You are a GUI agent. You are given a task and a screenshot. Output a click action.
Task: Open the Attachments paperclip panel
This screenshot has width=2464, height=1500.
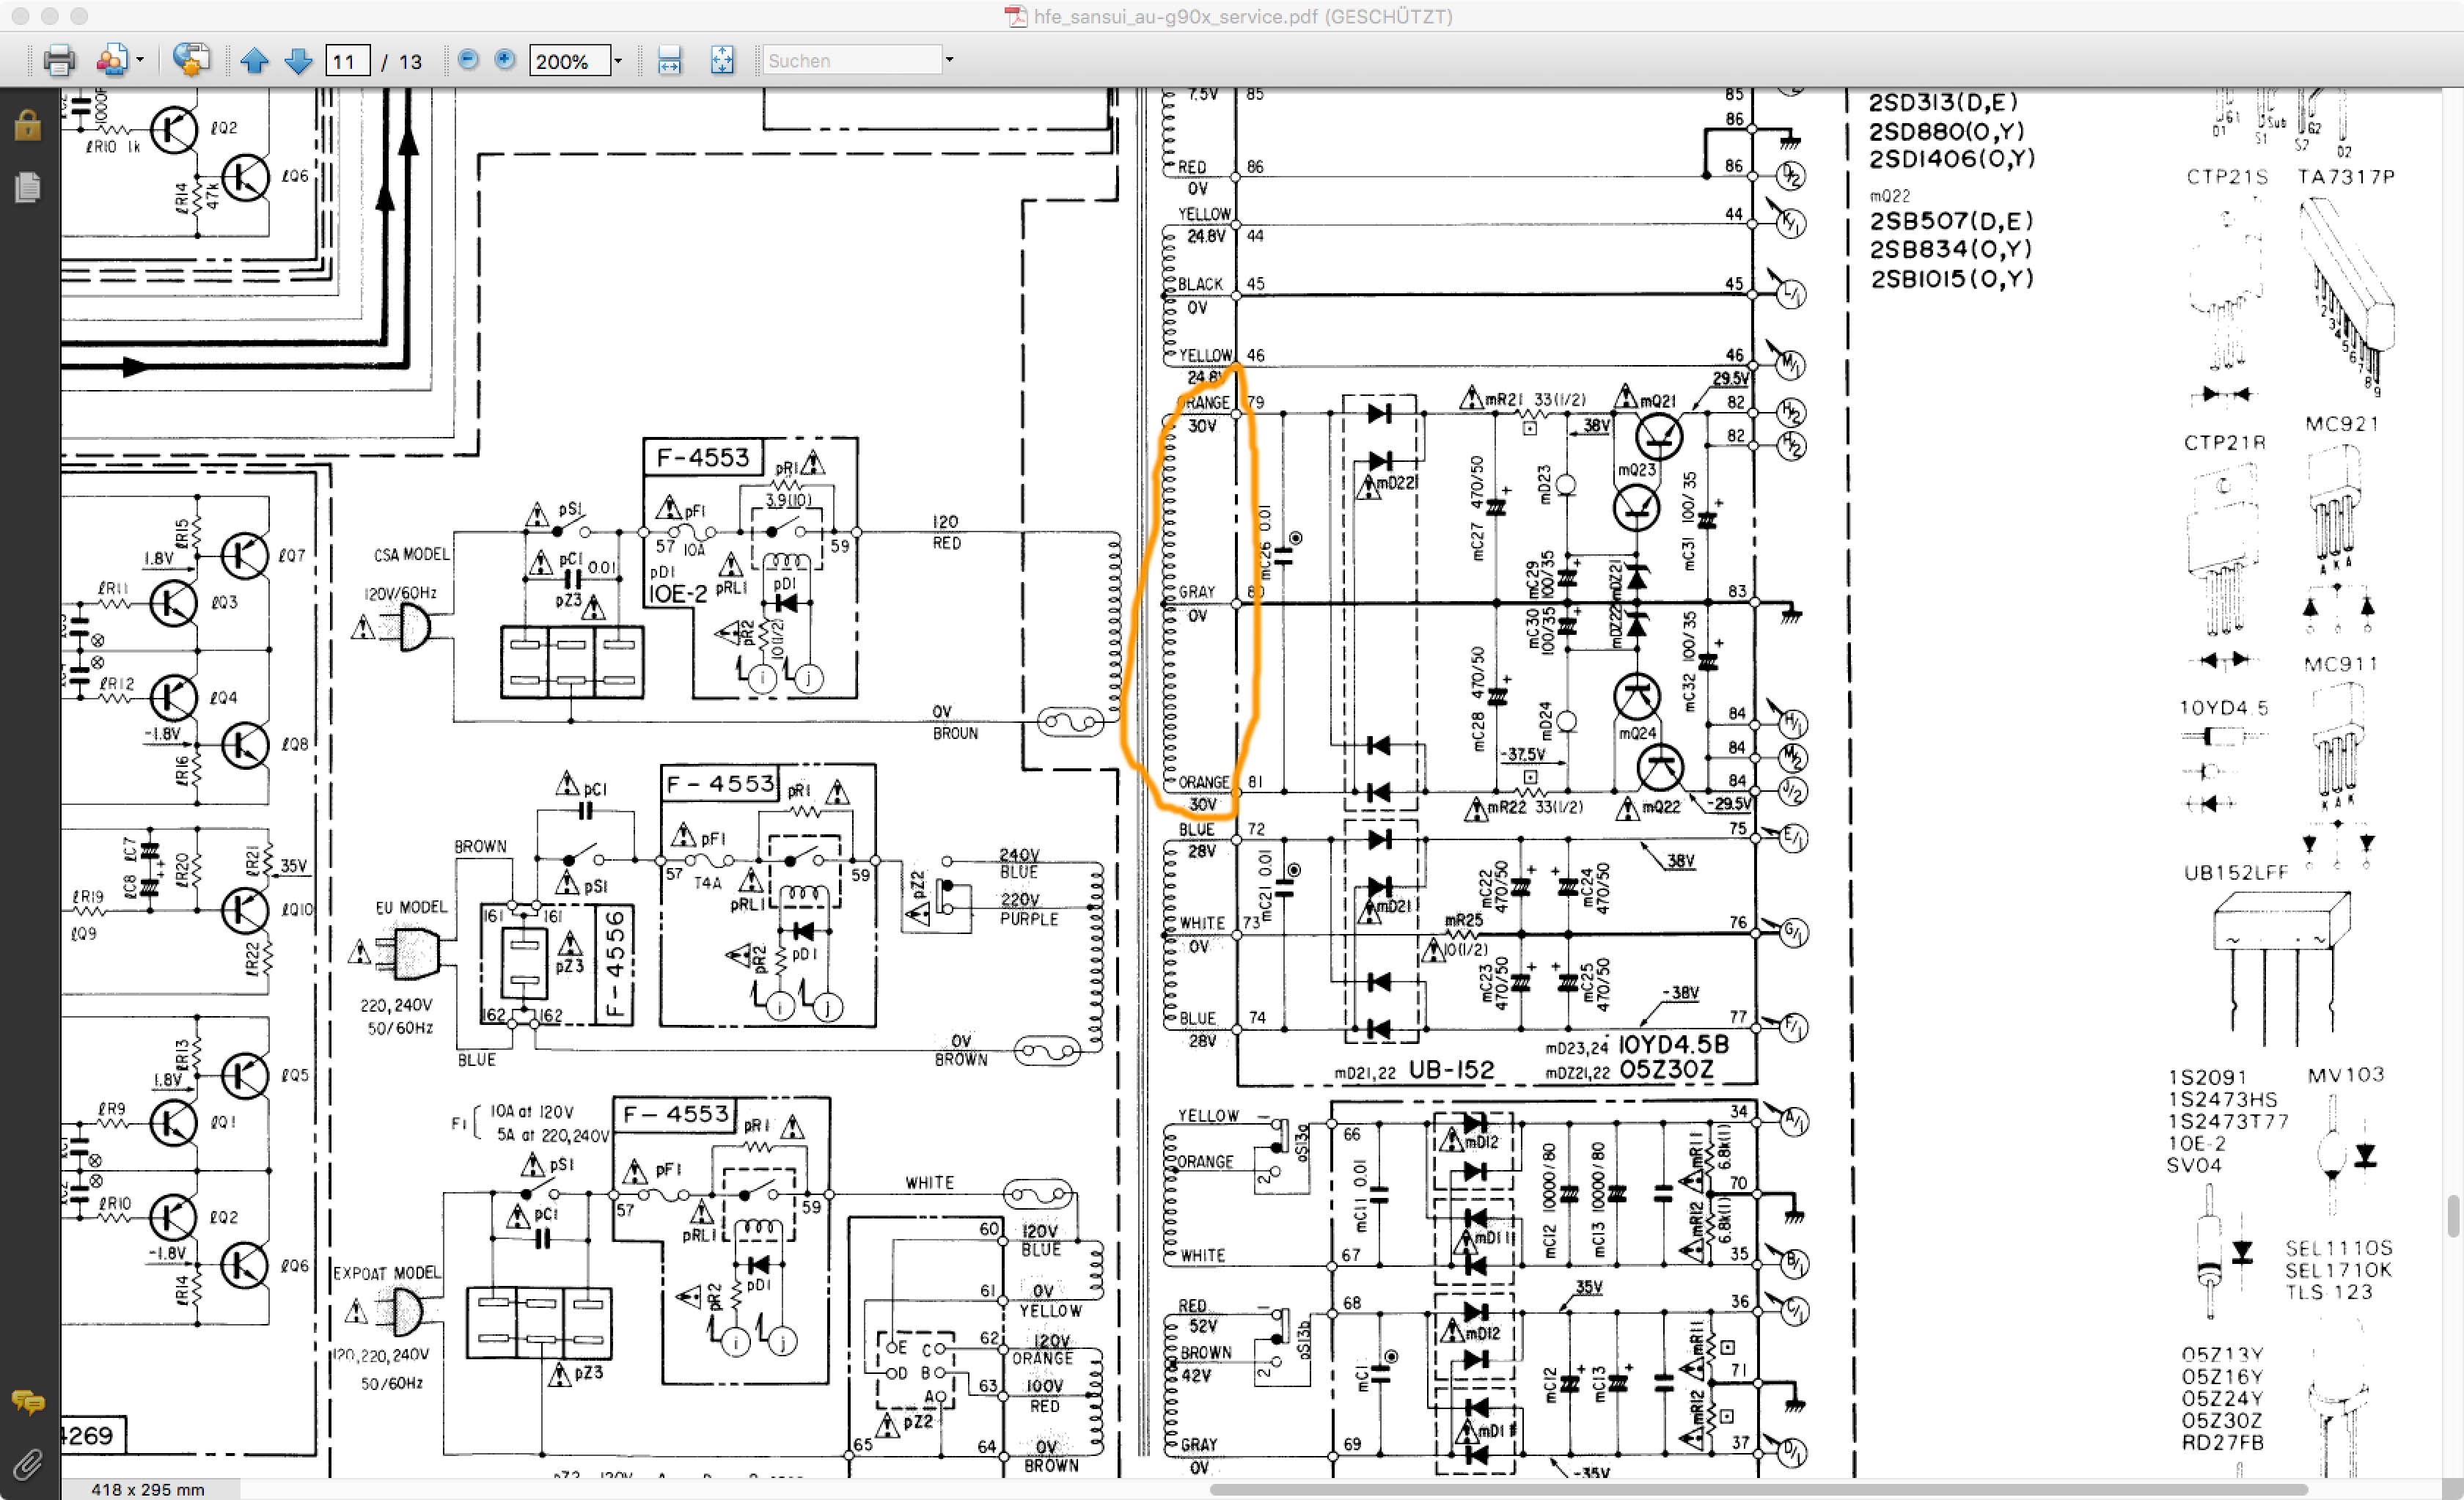pos(28,1465)
